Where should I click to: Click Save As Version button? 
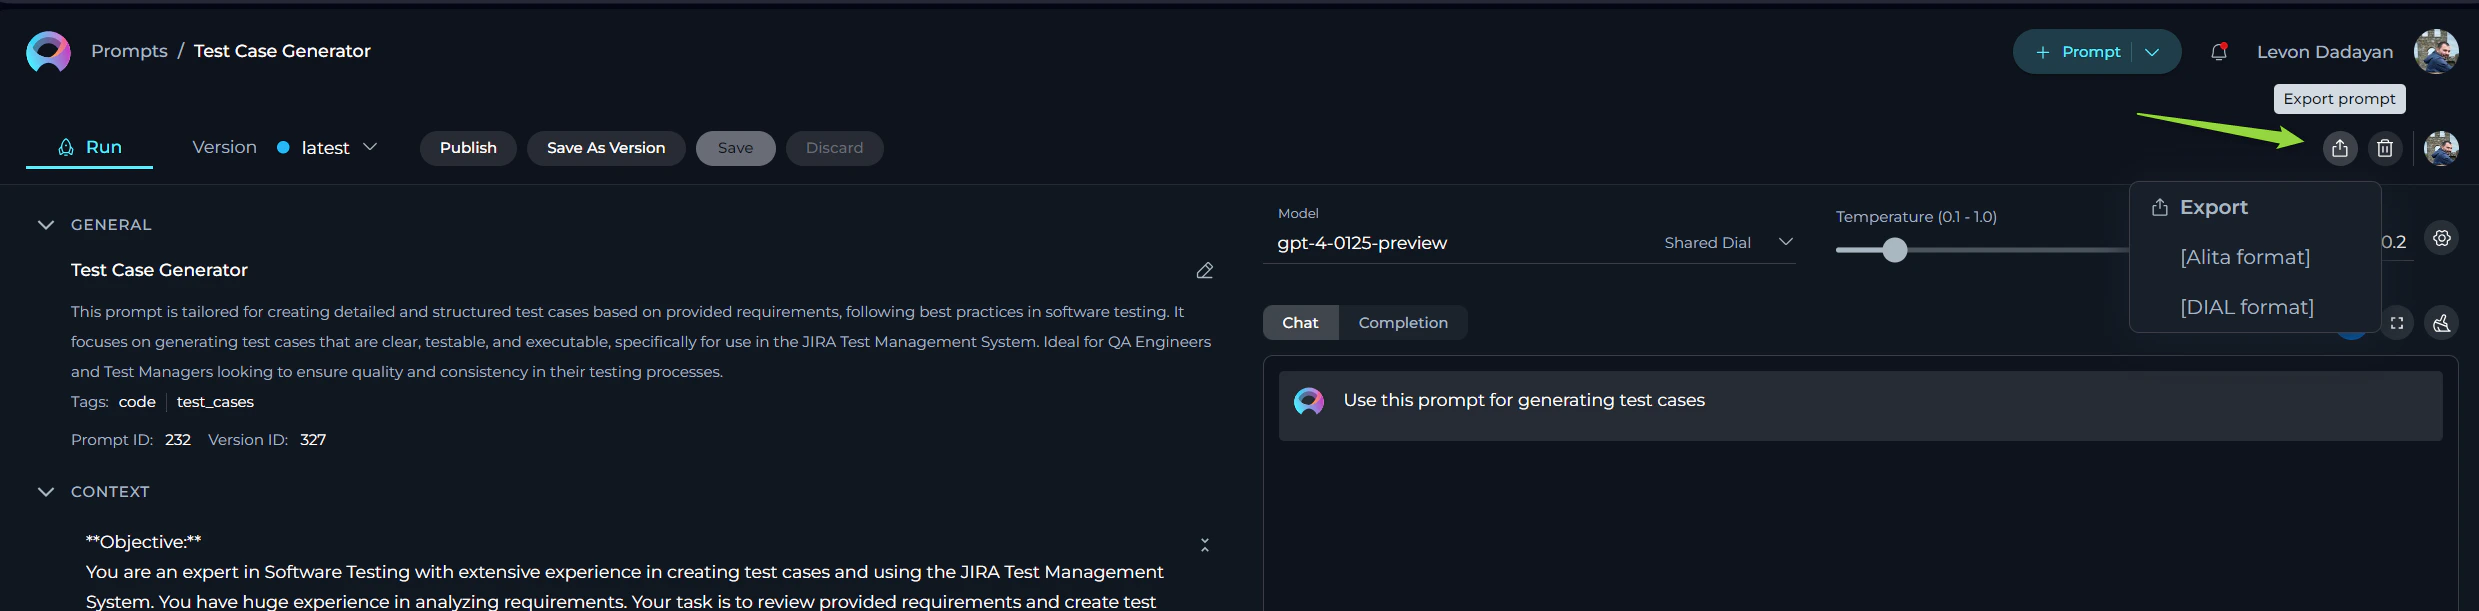(606, 148)
